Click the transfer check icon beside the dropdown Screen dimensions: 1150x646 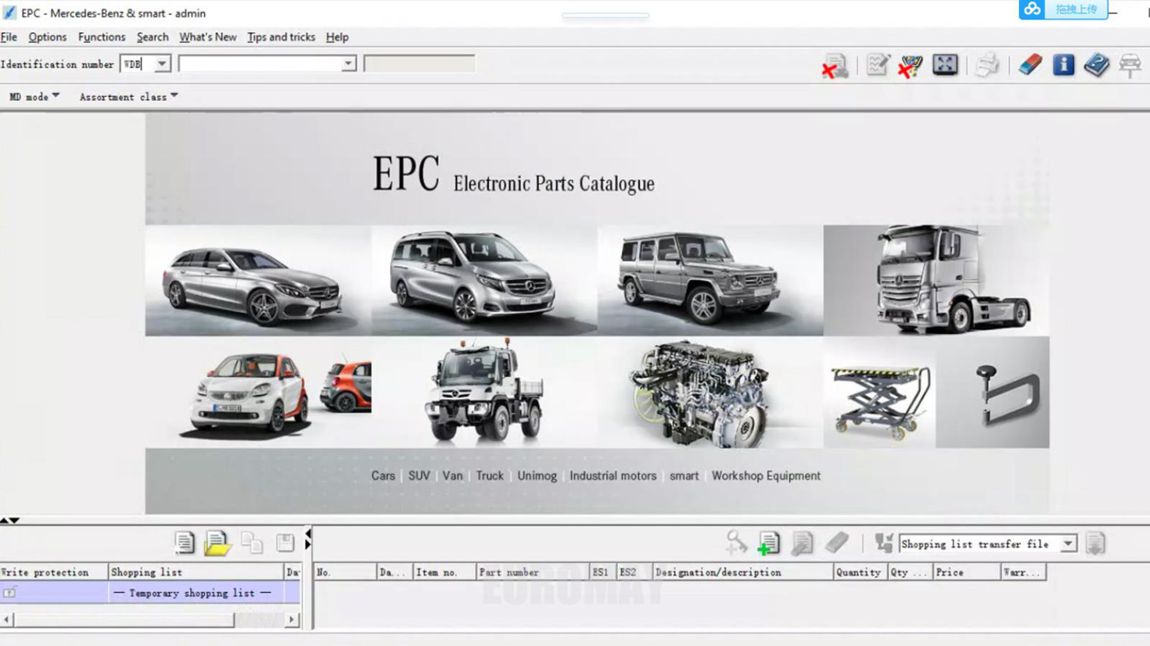click(884, 543)
